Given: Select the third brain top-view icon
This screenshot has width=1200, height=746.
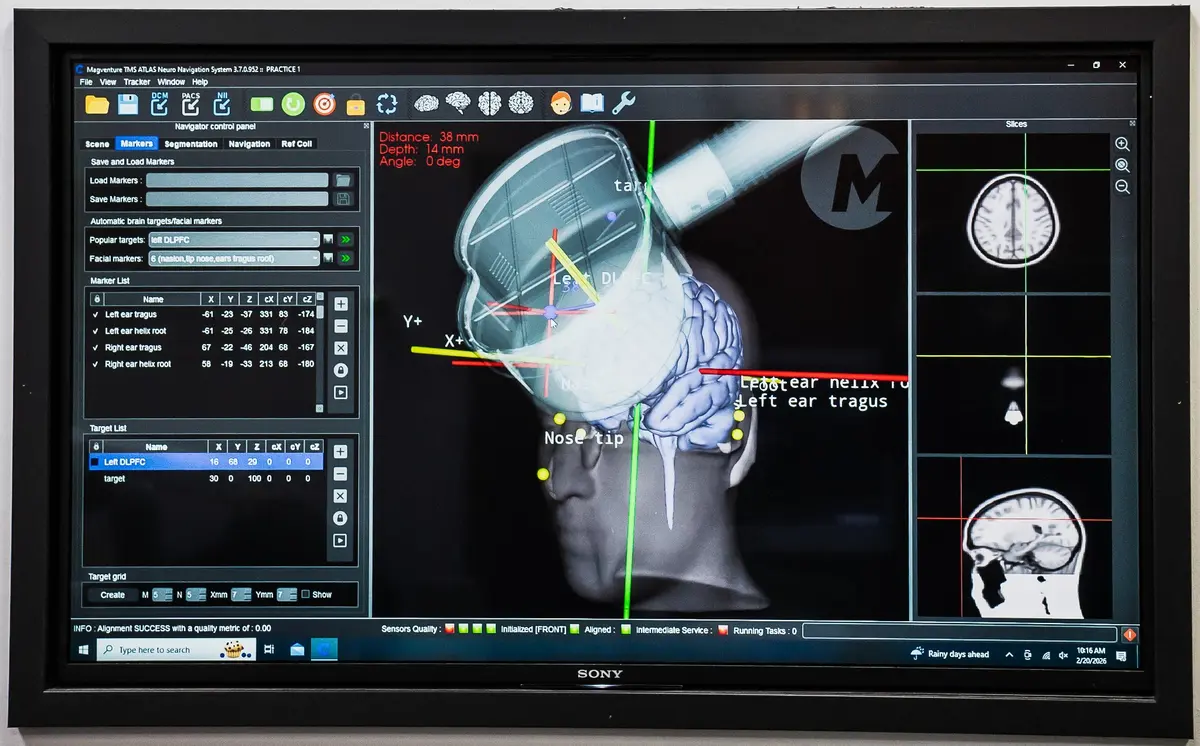Looking at the screenshot, I should (489, 102).
